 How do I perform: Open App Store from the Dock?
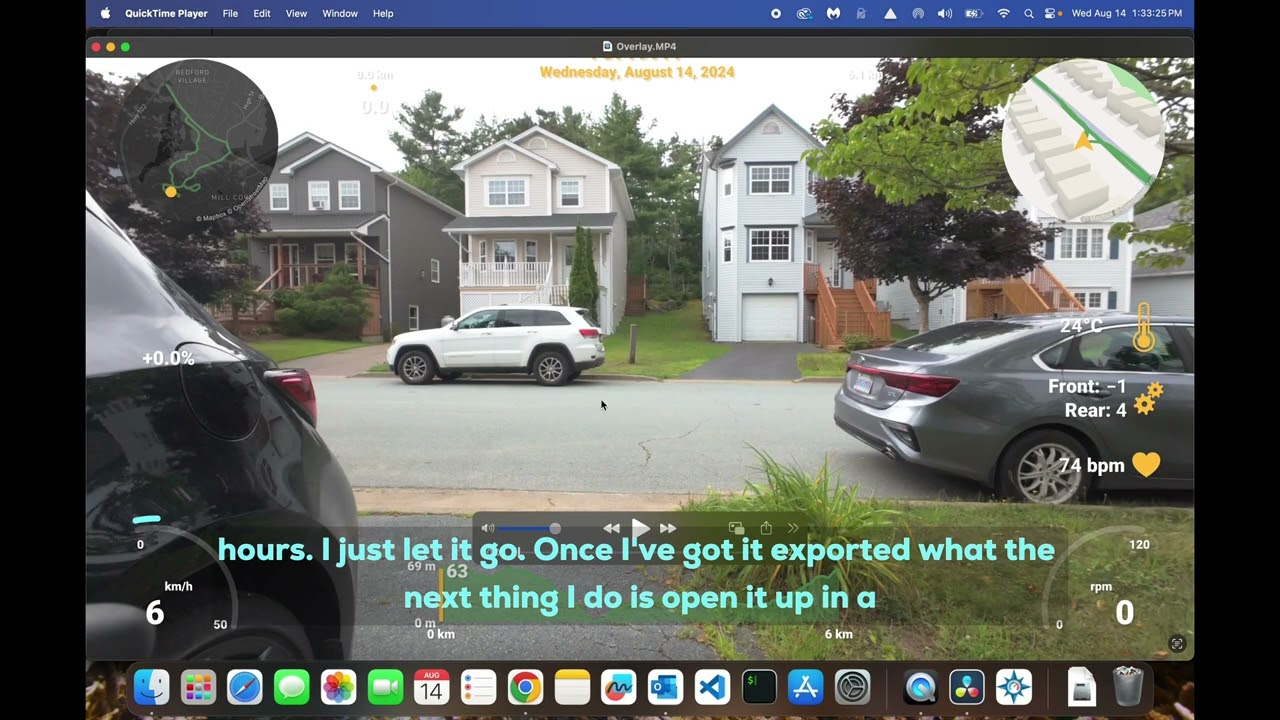[x=805, y=687]
